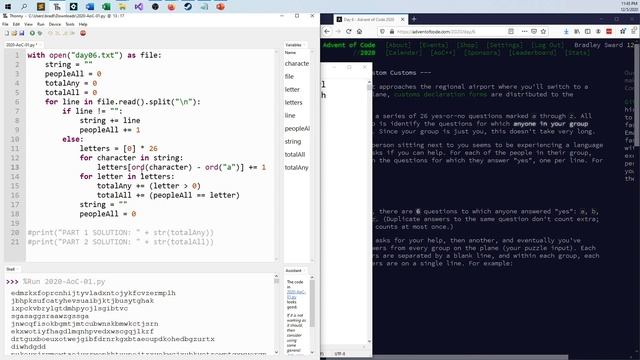The width and height of the screenshot is (640, 360).
Task: Click the [Calendar] link on Advent of Code
Action: pyautogui.click(x=404, y=53)
